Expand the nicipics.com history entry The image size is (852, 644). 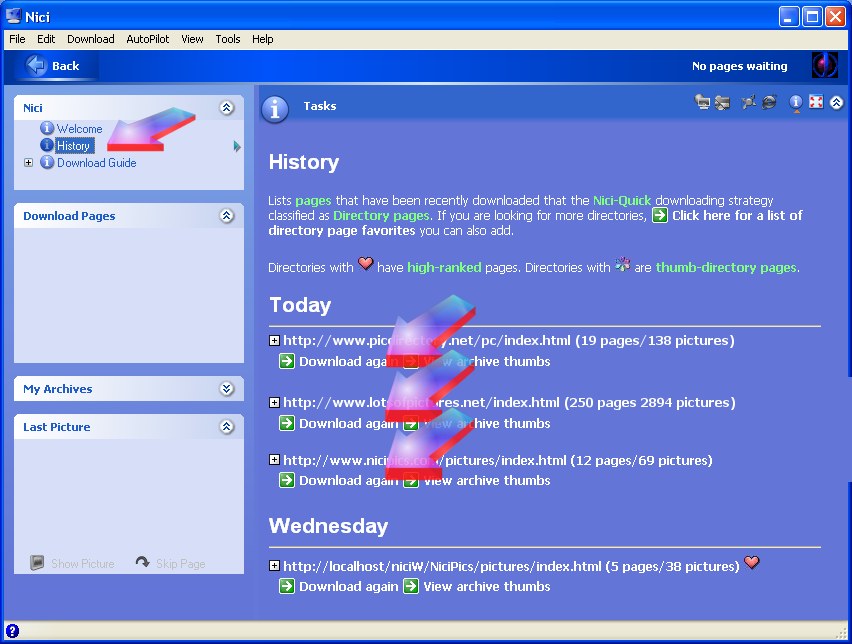point(274,460)
